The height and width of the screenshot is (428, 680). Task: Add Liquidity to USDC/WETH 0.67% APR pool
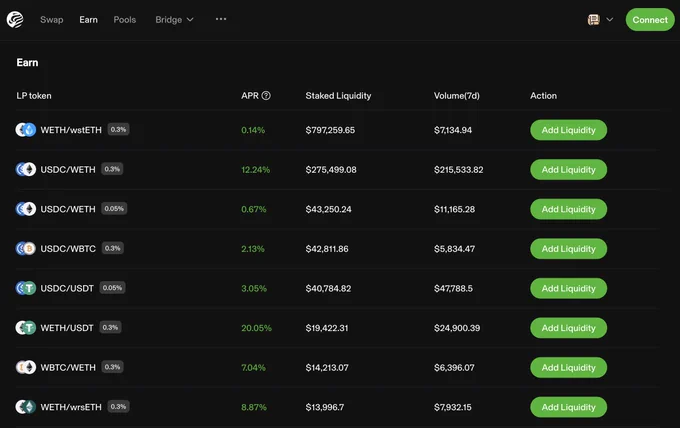point(568,209)
